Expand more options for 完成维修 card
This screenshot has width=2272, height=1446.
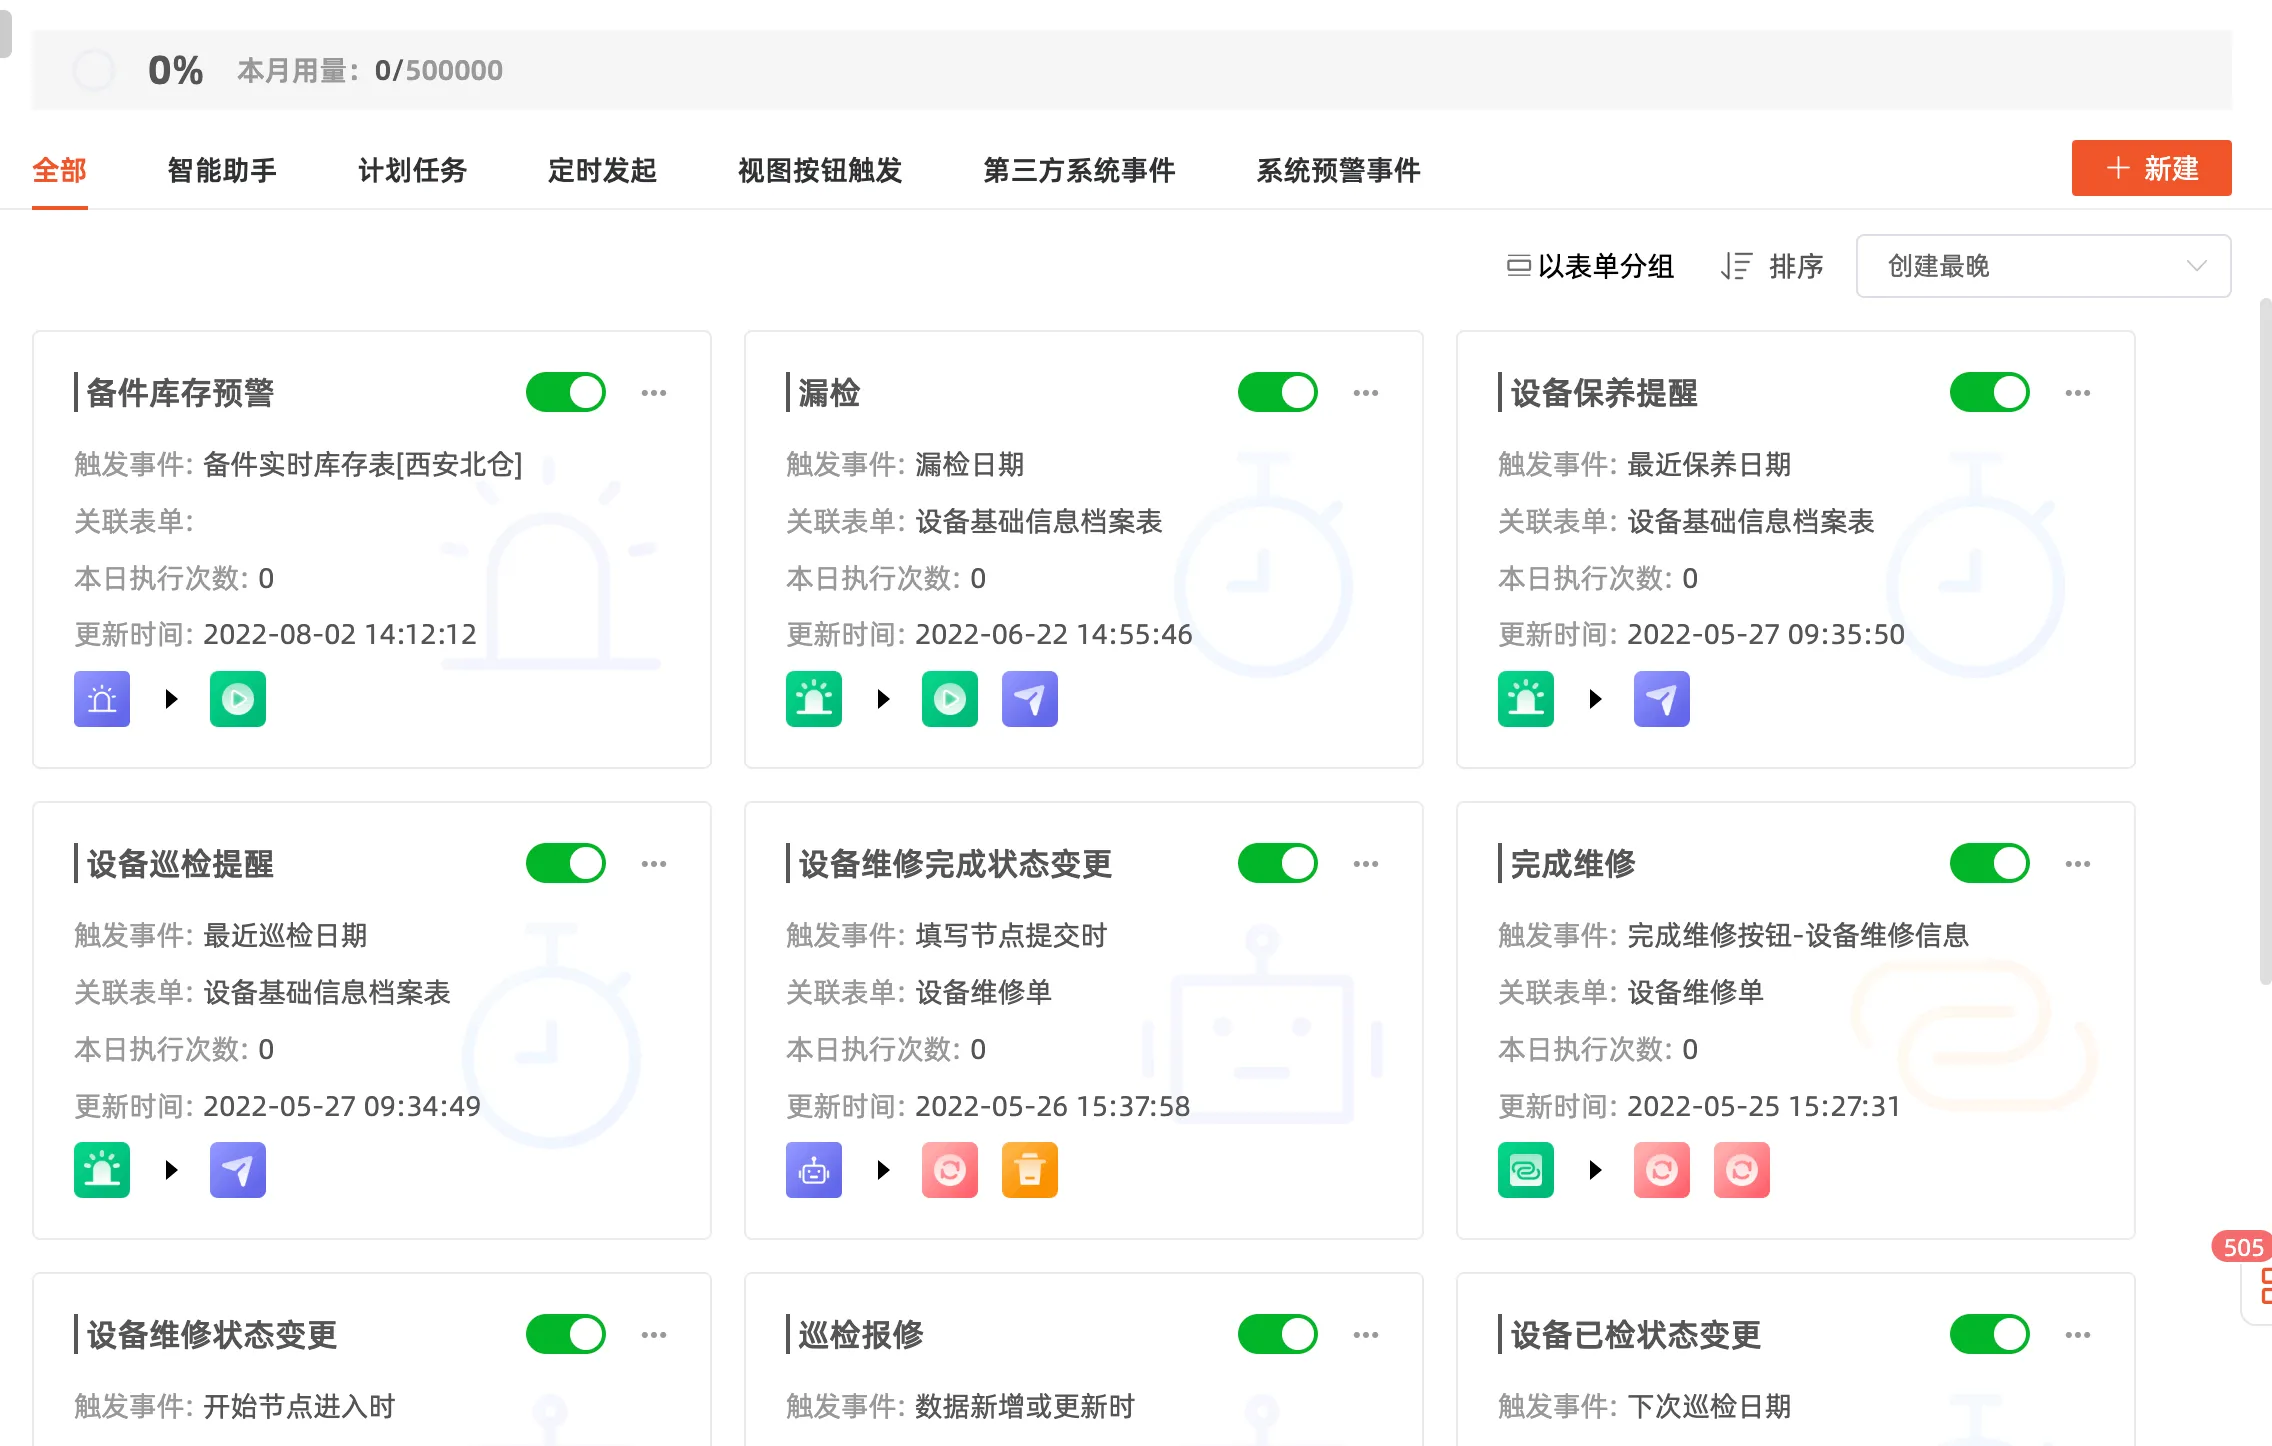[2077, 864]
